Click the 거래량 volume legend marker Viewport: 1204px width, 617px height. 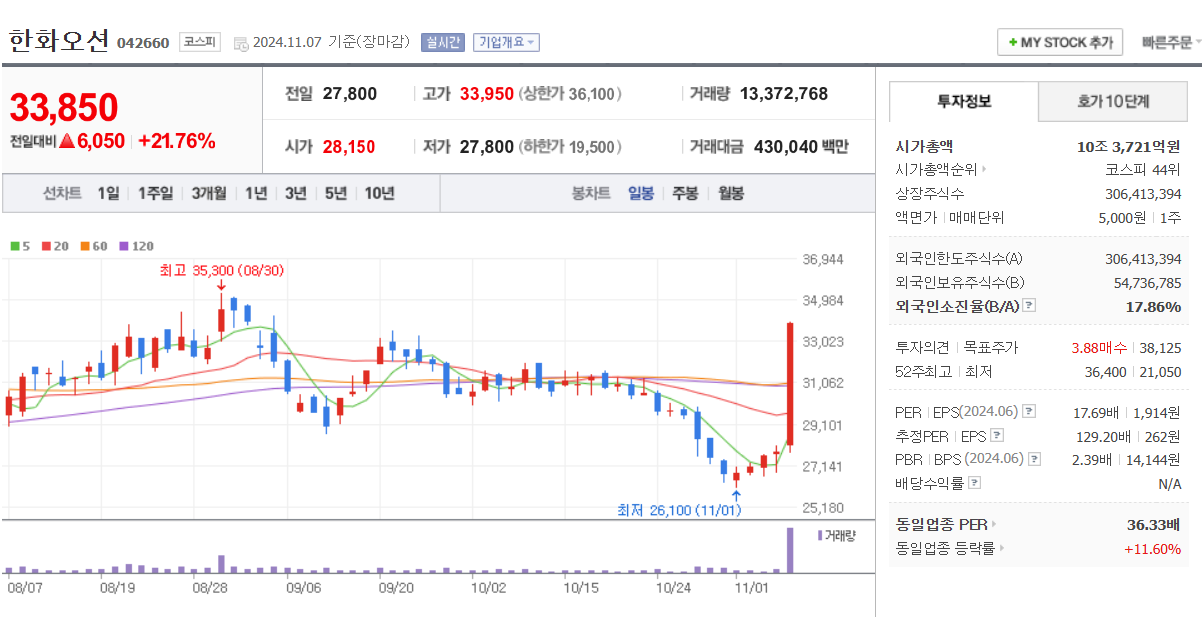(x=819, y=535)
